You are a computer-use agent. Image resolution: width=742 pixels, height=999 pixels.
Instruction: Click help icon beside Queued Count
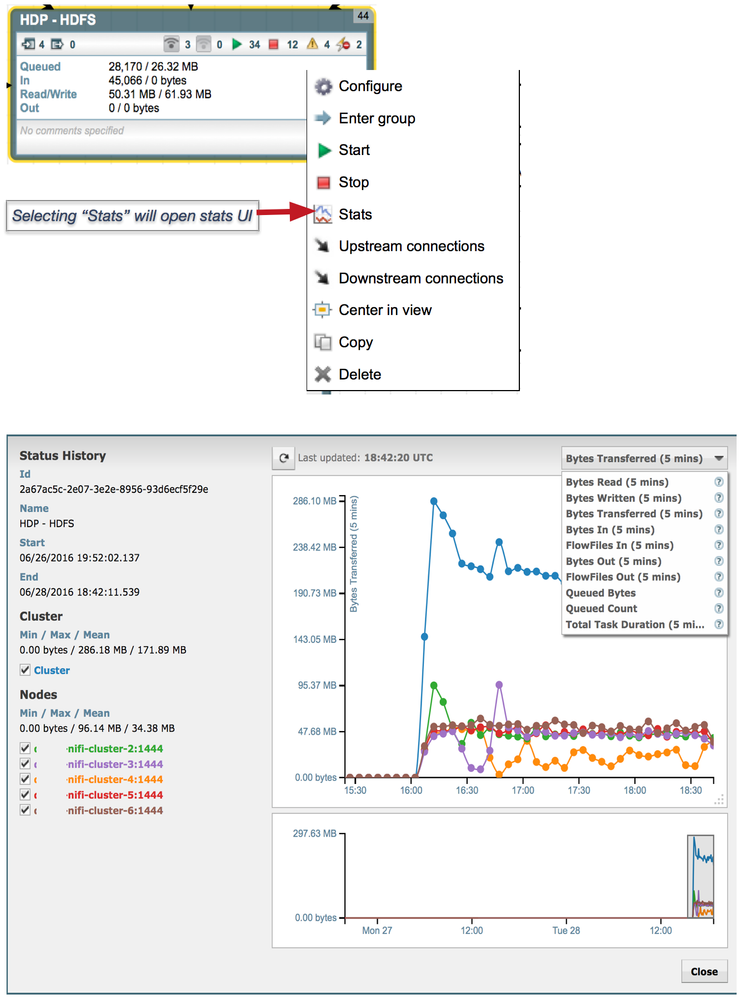point(718,608)
